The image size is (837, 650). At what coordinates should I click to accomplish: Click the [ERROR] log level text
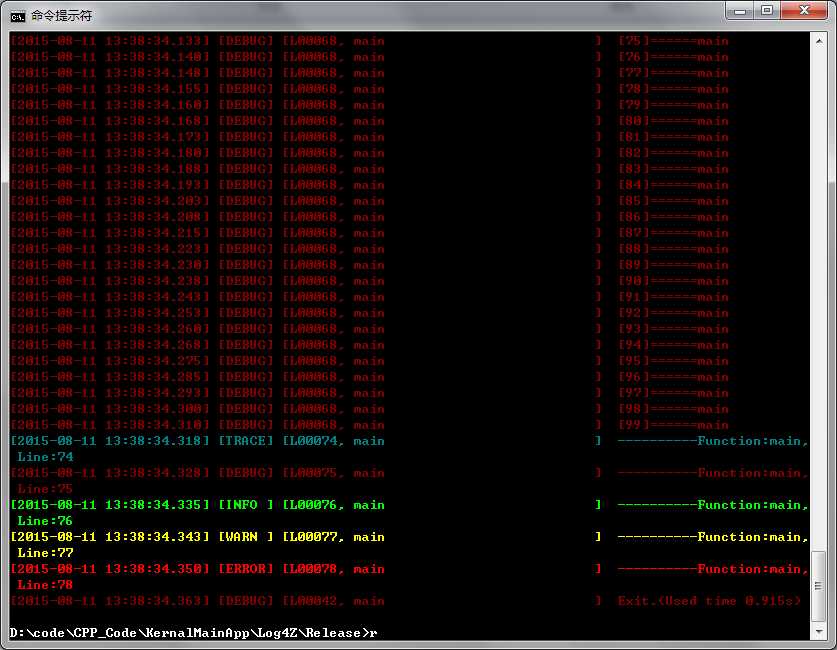click(x=246, y=569)
